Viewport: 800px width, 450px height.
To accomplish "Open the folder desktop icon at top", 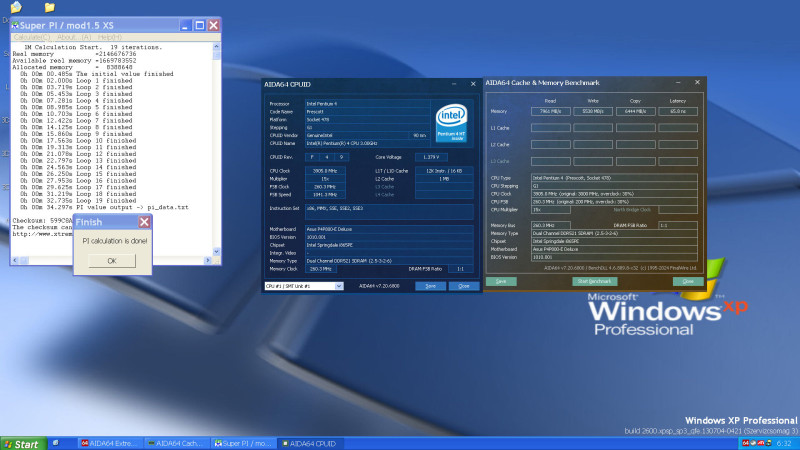I will click(x=49, y=7).
